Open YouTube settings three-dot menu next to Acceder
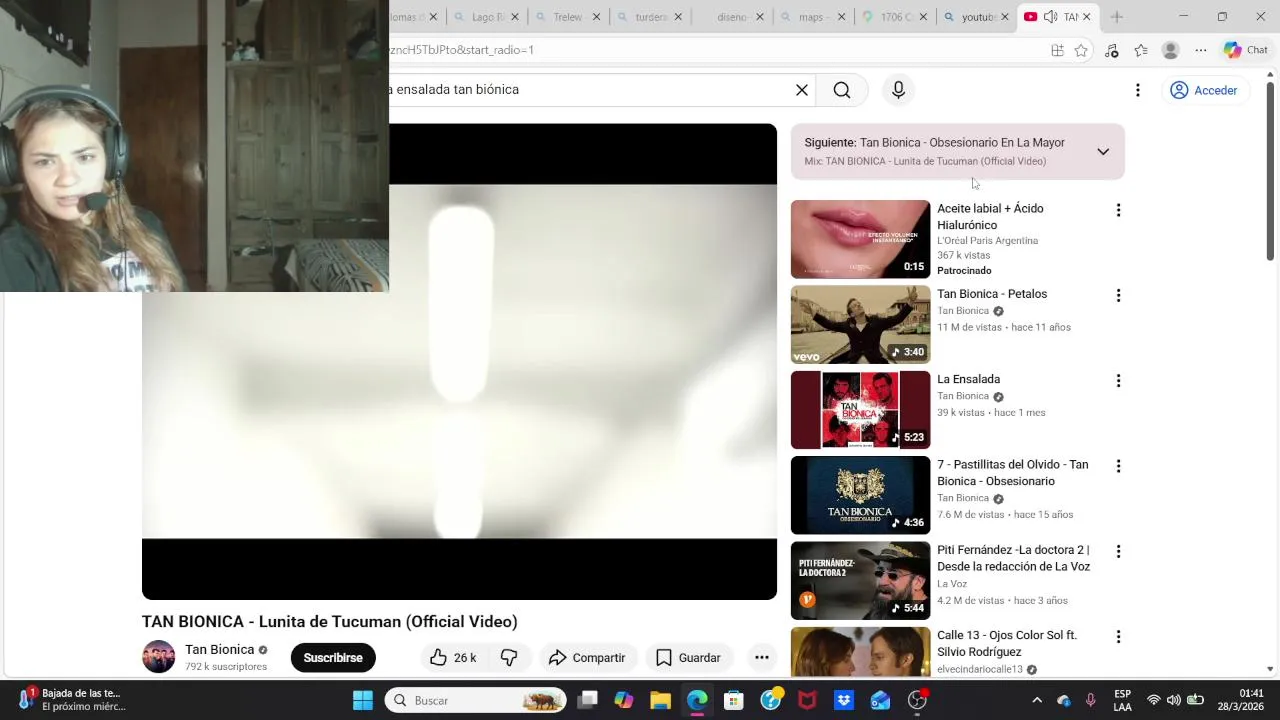This screenshot has width=1280, height=720. (x=1137, y=90)
